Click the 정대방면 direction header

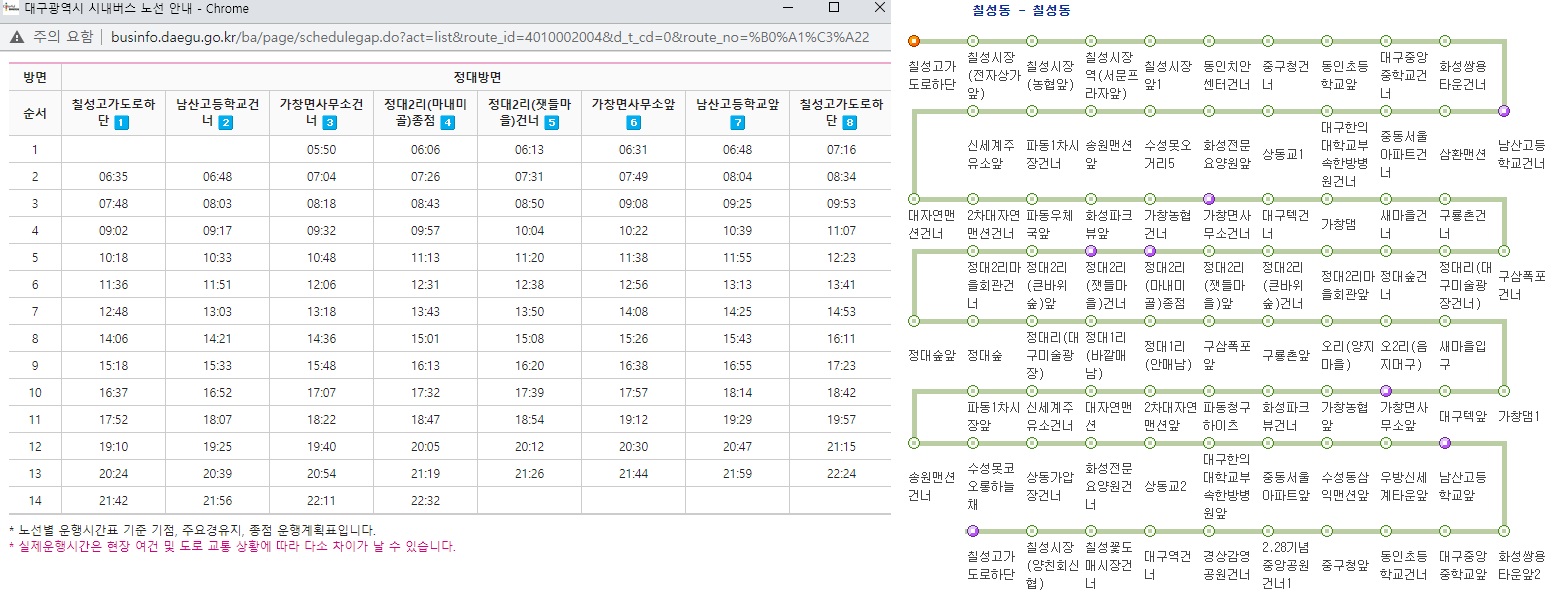coord(476,77)
